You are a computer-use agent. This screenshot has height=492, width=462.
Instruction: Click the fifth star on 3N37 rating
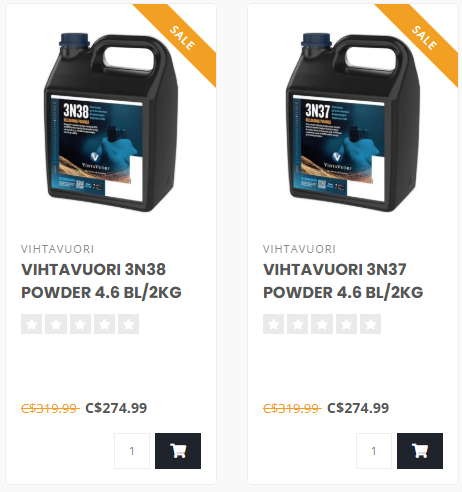click(x=371, y=324)
